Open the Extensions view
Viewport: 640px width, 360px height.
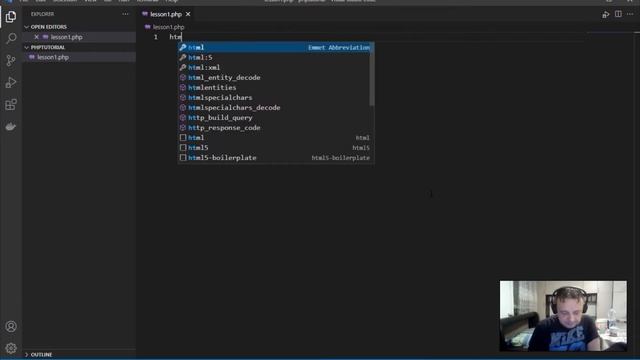coord(11,104)
